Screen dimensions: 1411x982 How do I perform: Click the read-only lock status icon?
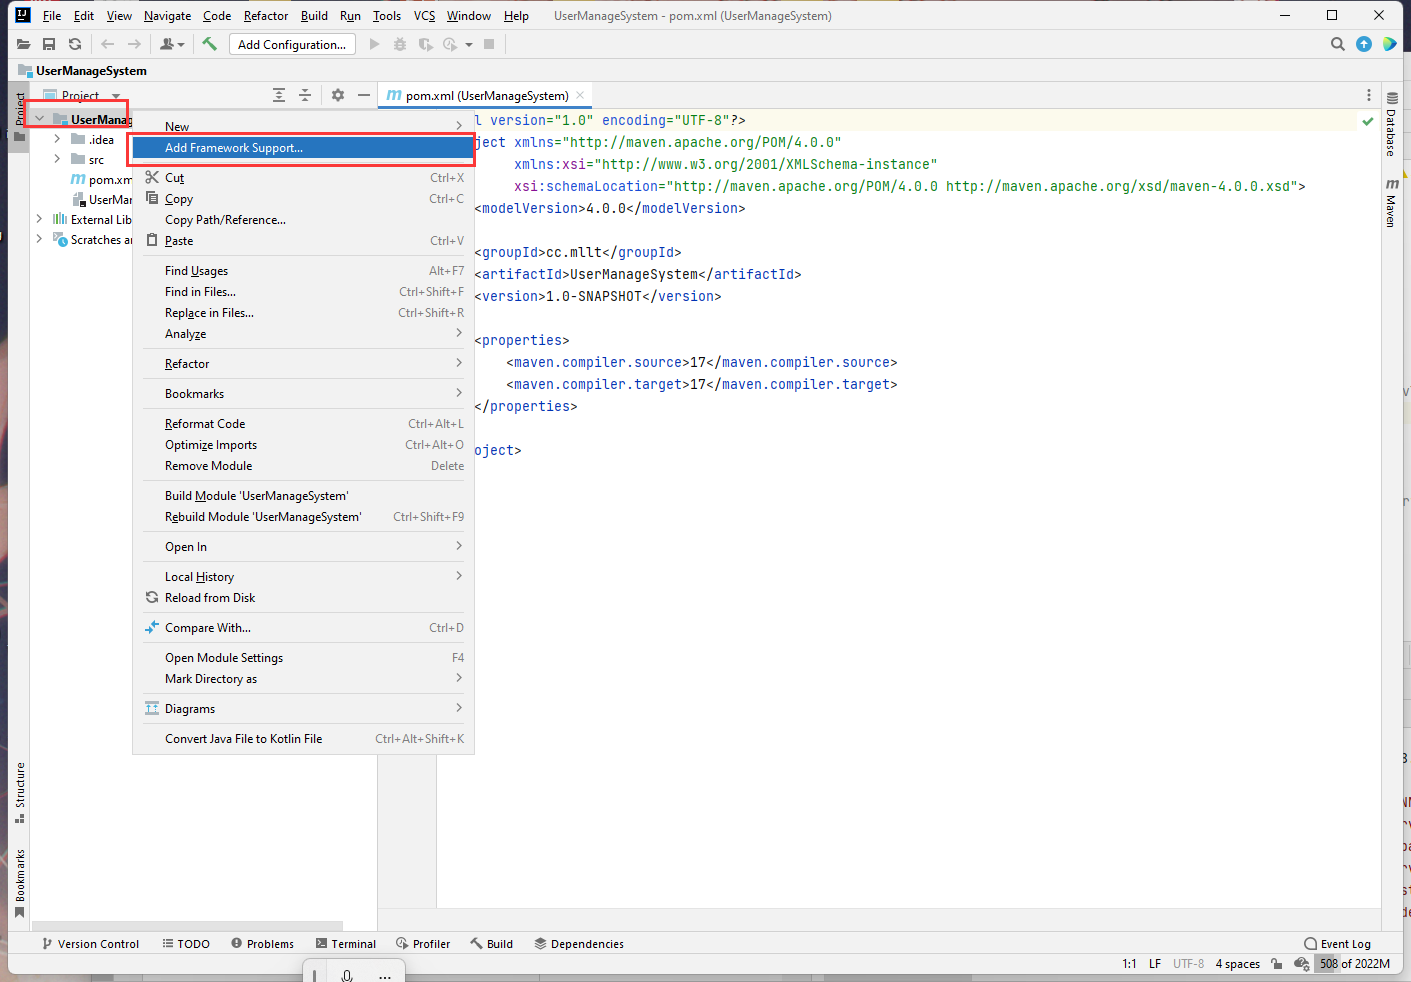coord(1277,964)
